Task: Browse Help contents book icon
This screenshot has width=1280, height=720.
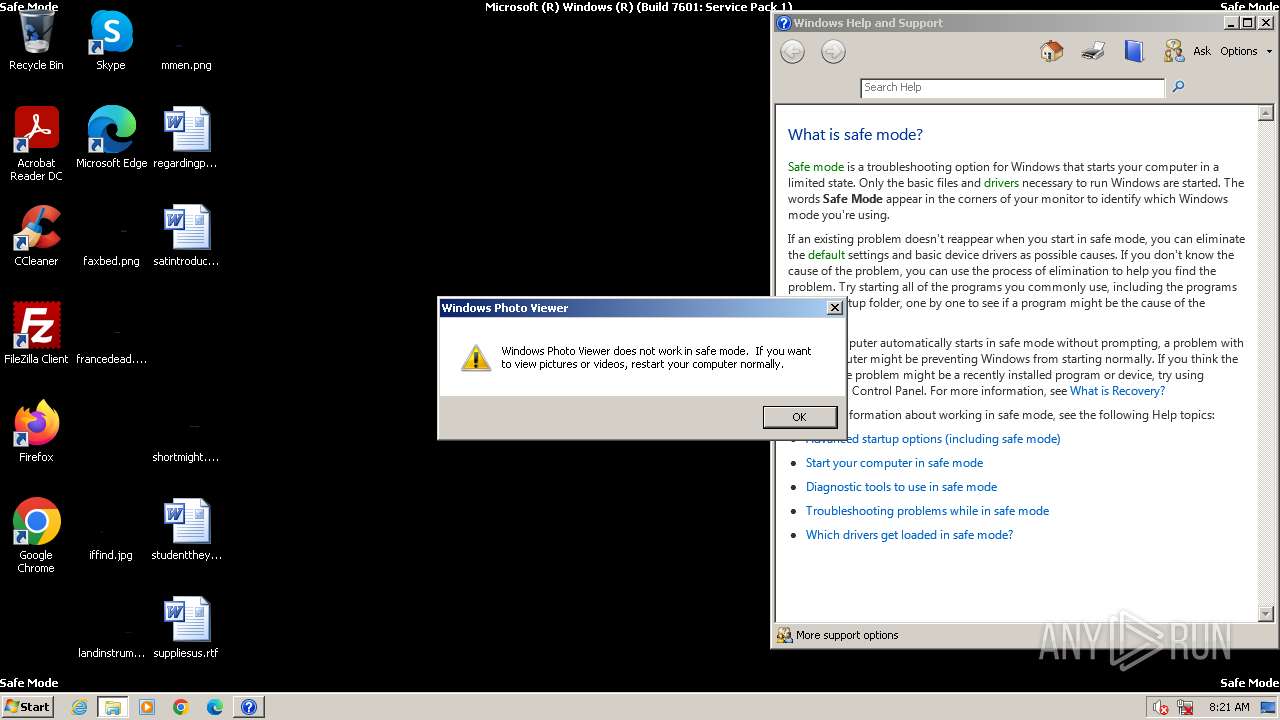Action: 1133,51
